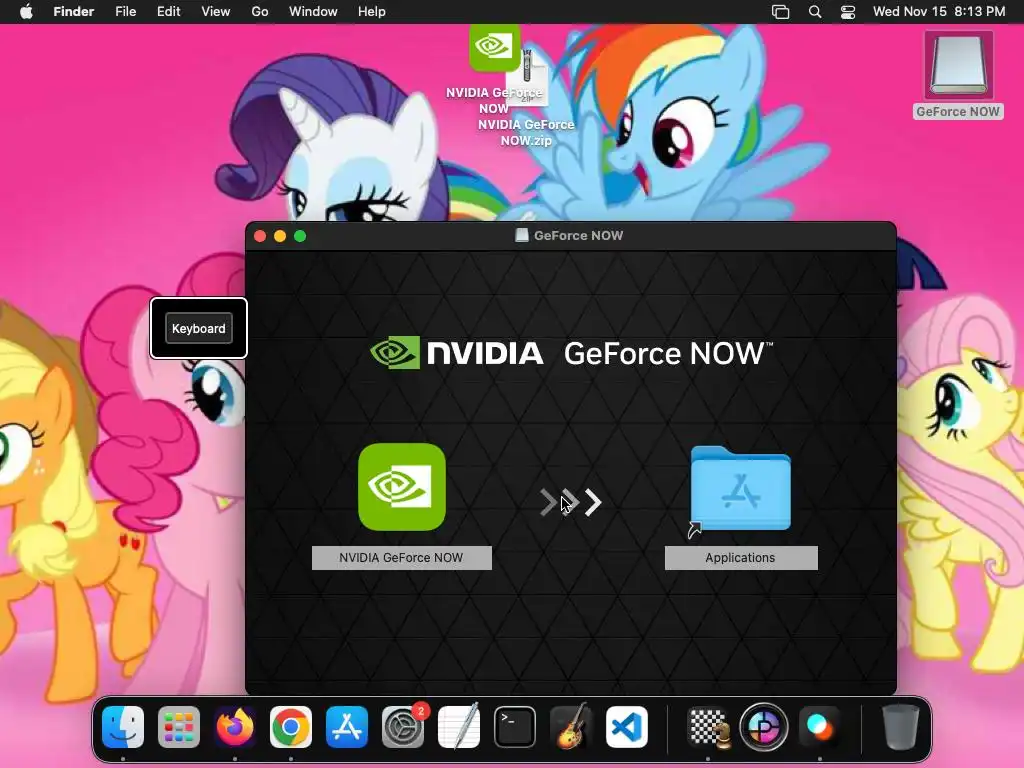Click the GeForce NOW window title disk icon

(522, 235)
